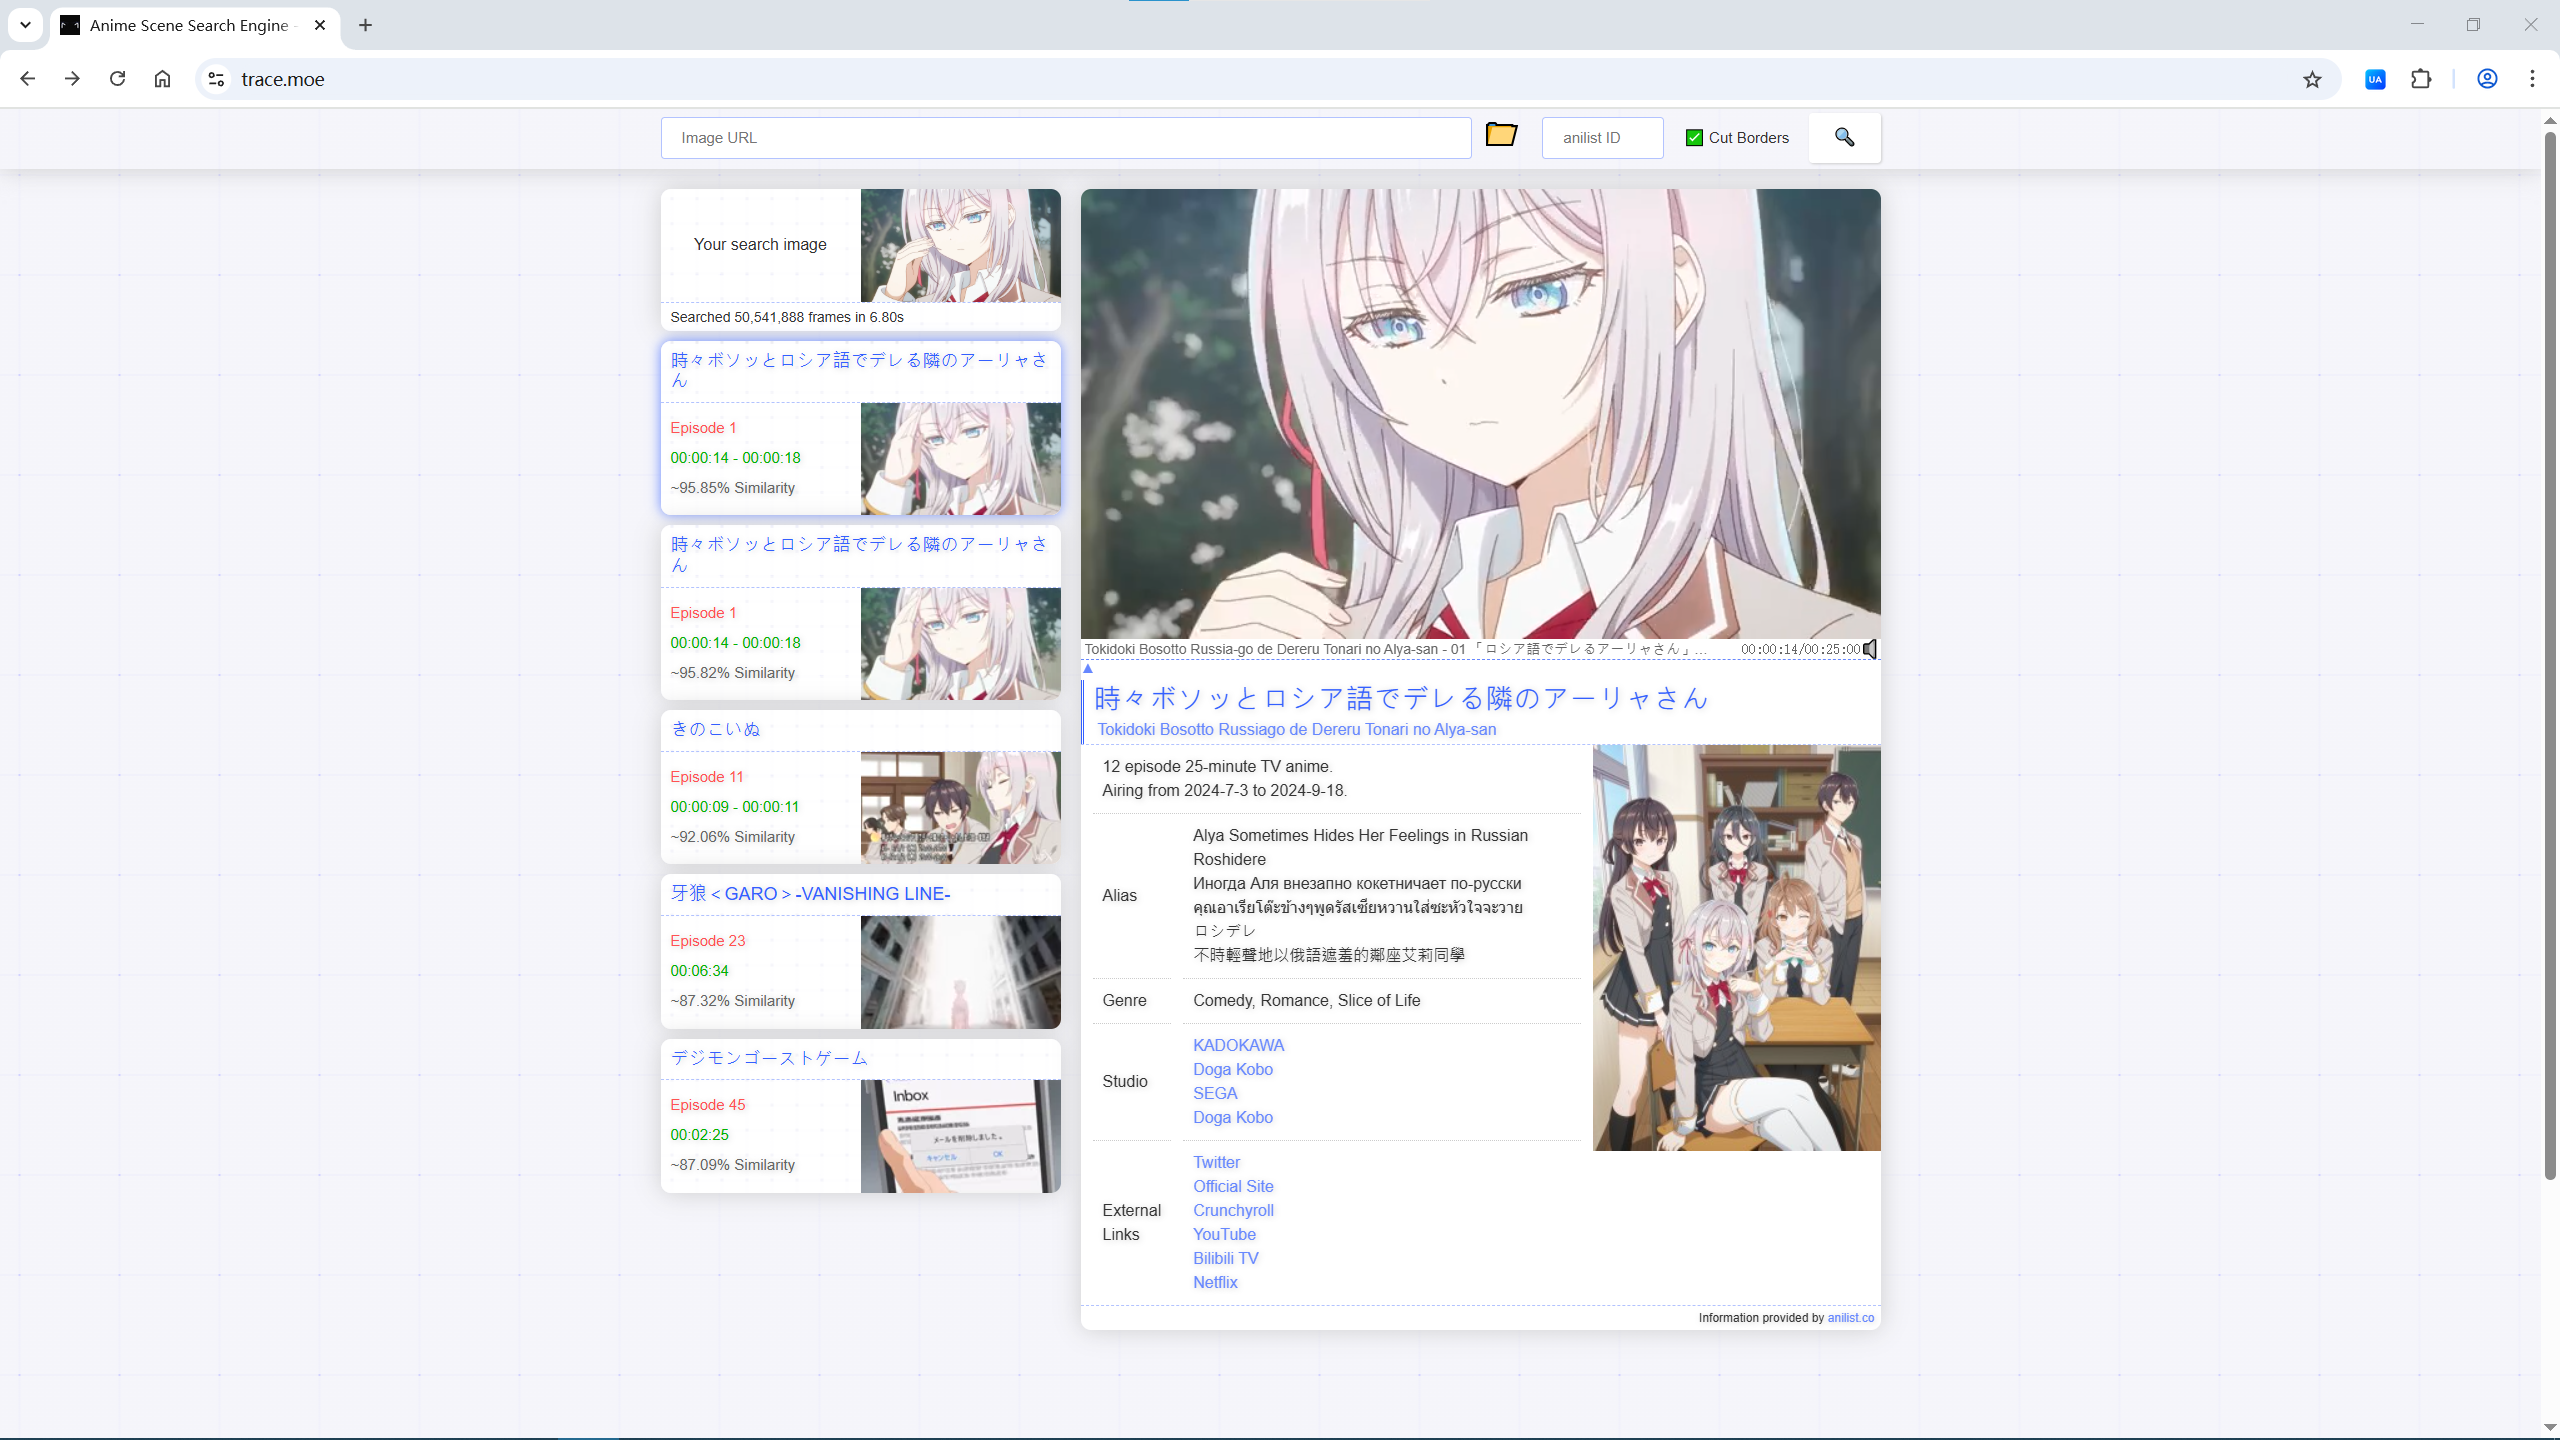
Task: Click the magnifier search button
Action: click(1844, 137)
